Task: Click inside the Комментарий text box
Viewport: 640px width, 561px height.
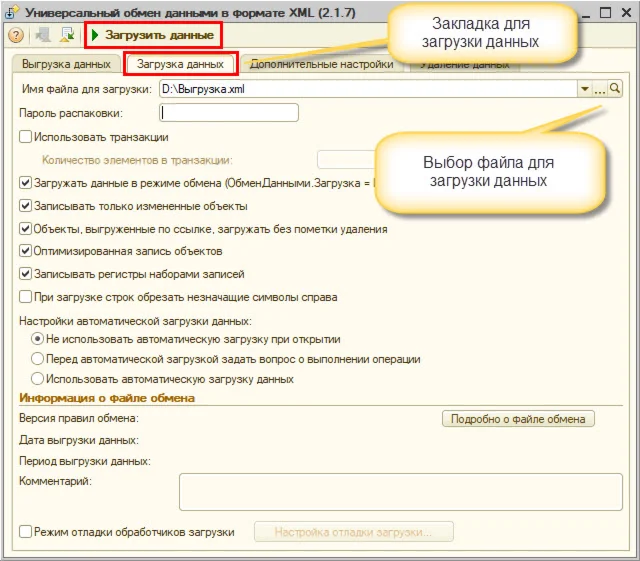Action: pyautogui.click(x=401, y=492)
